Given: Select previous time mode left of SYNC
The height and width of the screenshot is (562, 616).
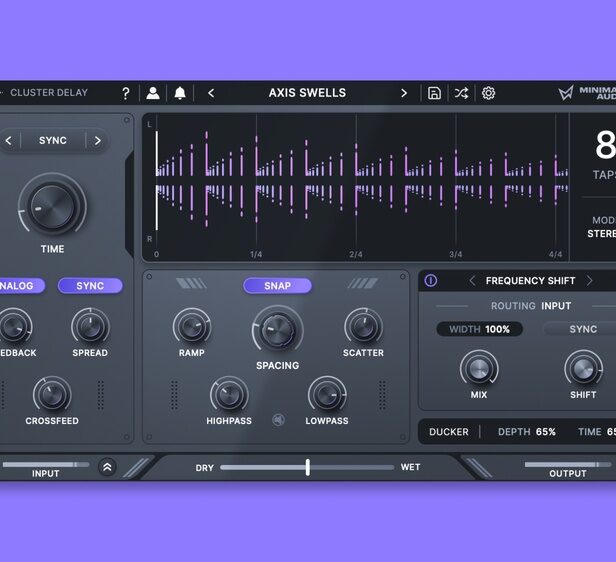Looking at the screenshot, I should click(9, 140).
